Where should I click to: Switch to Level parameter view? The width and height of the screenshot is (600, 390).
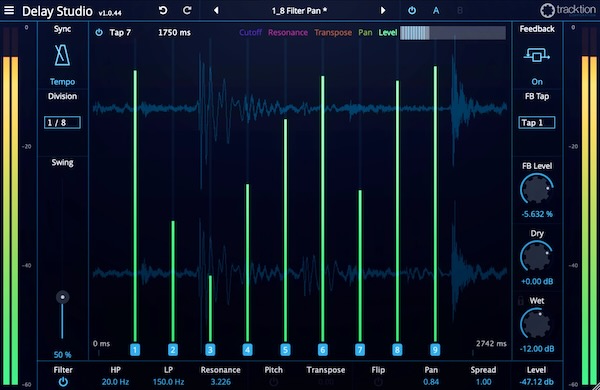pos(388,33)
